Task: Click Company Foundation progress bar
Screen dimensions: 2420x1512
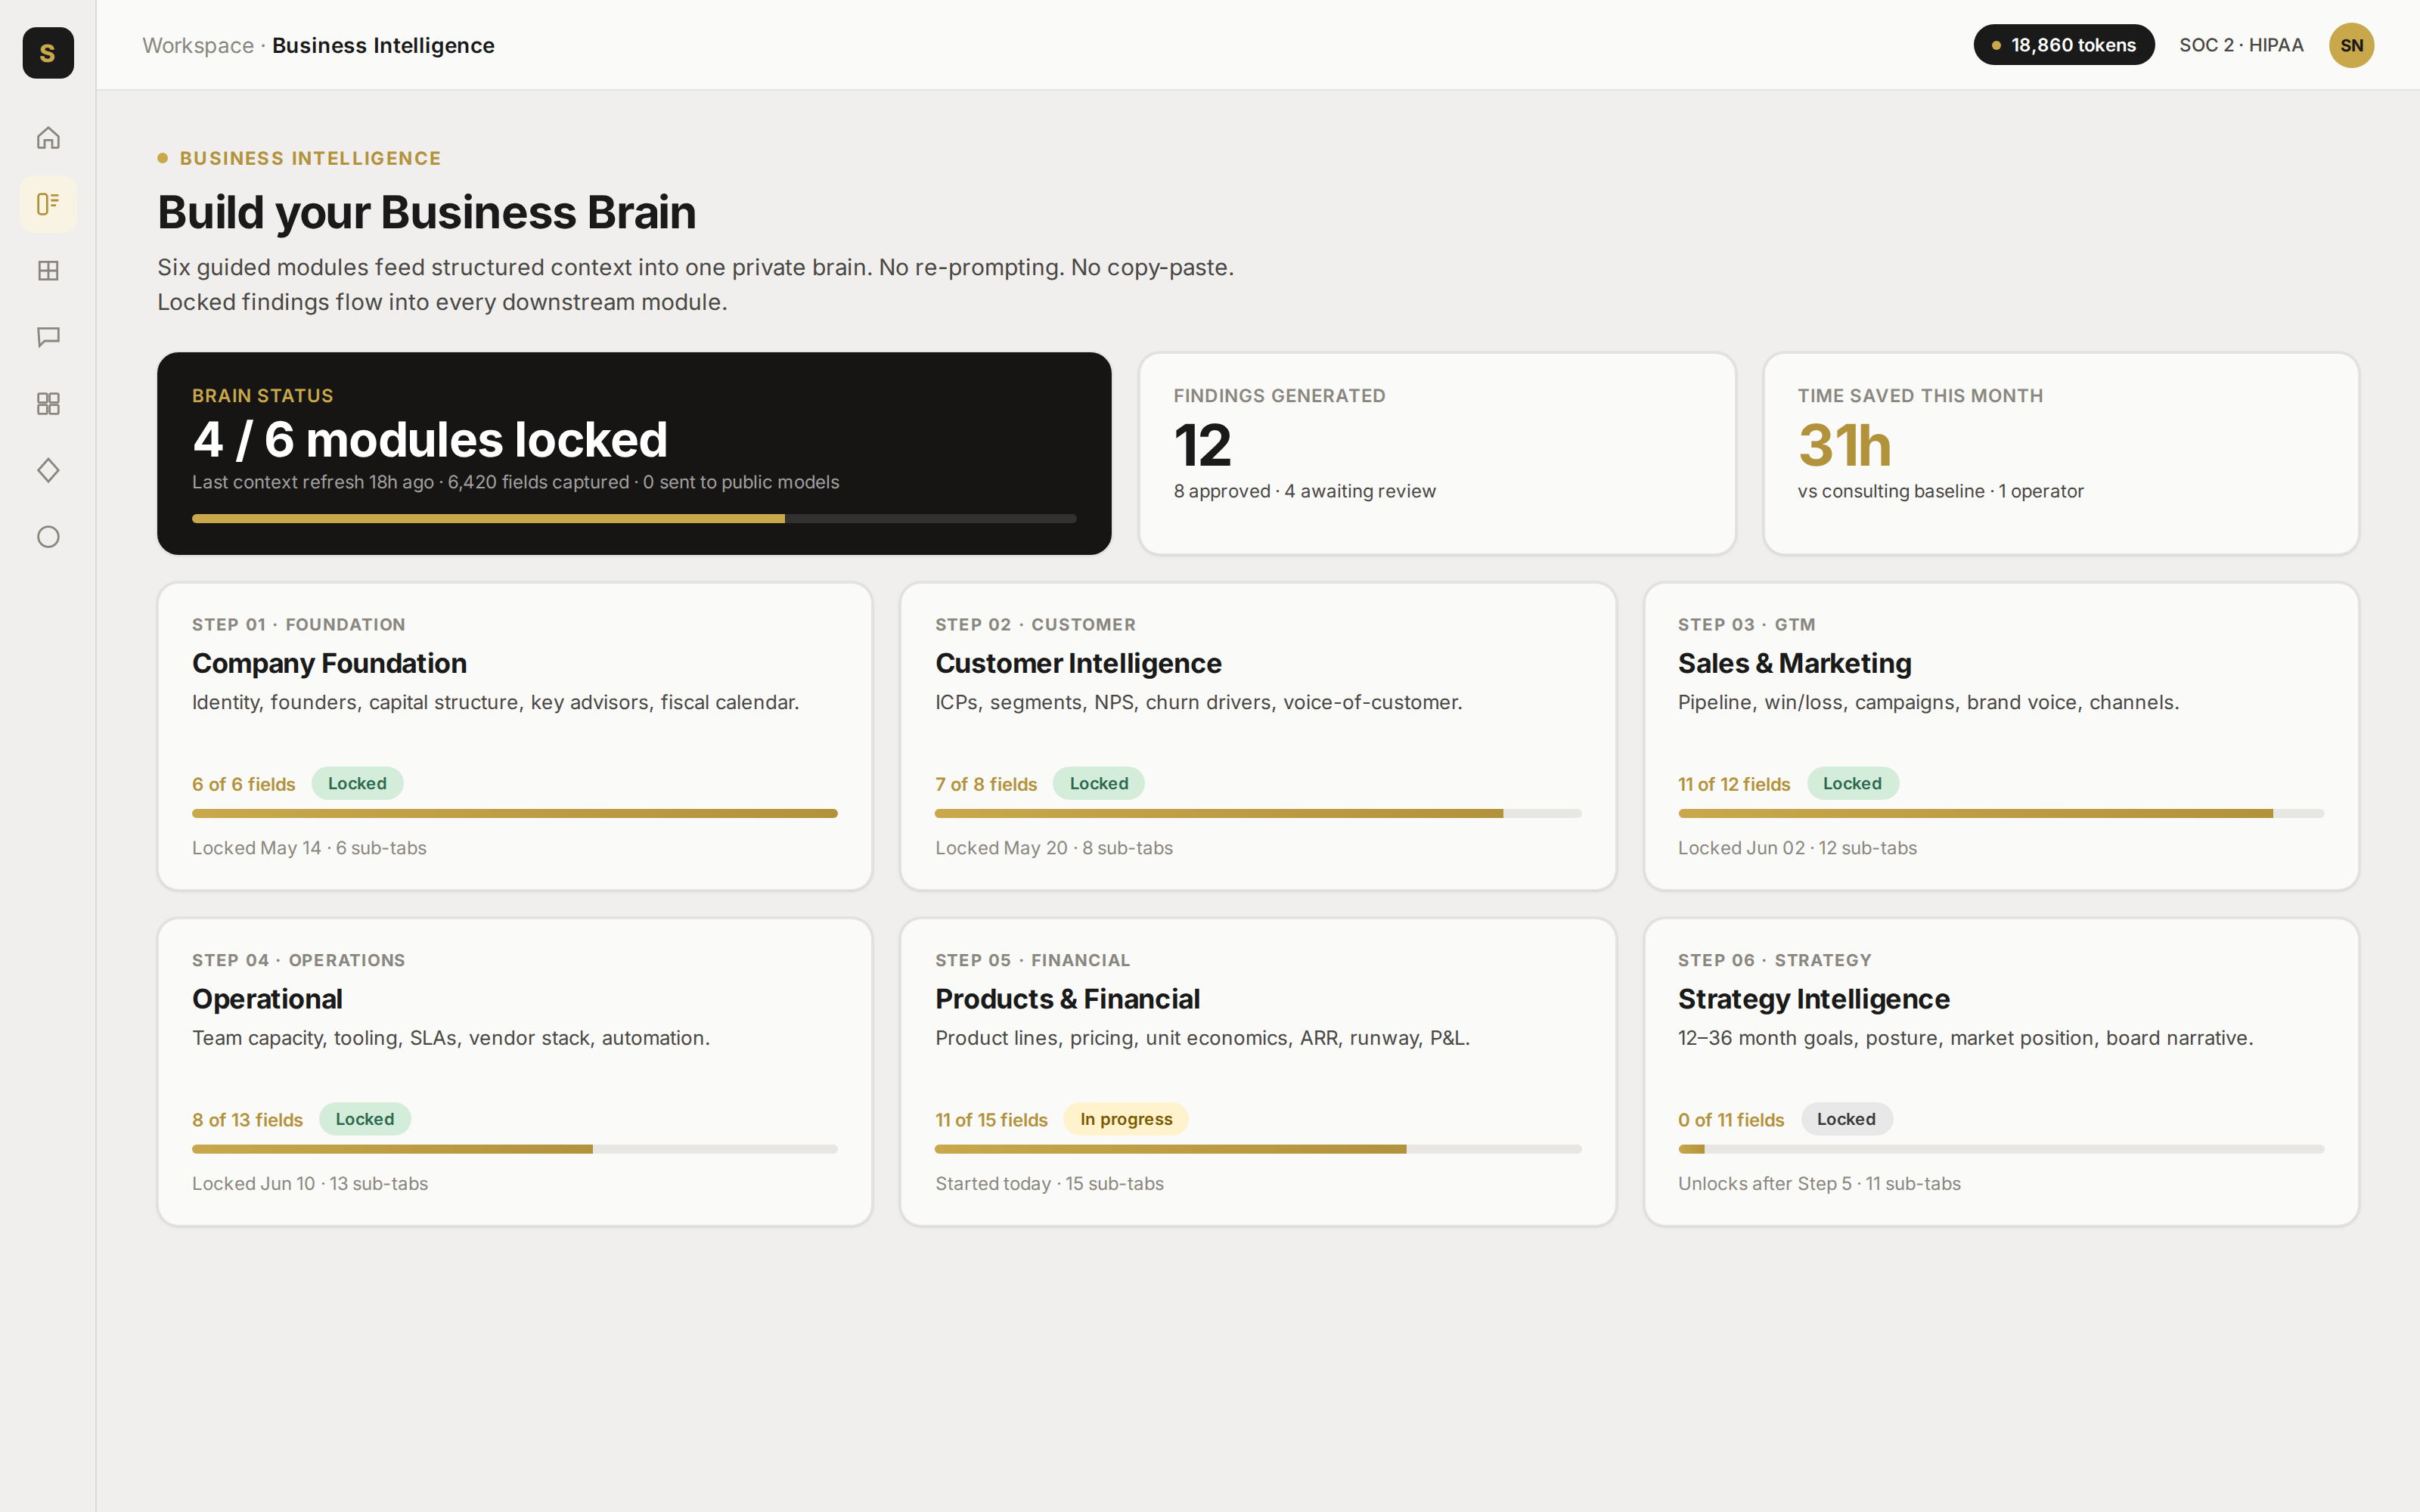Action: [x=515, y=814]
